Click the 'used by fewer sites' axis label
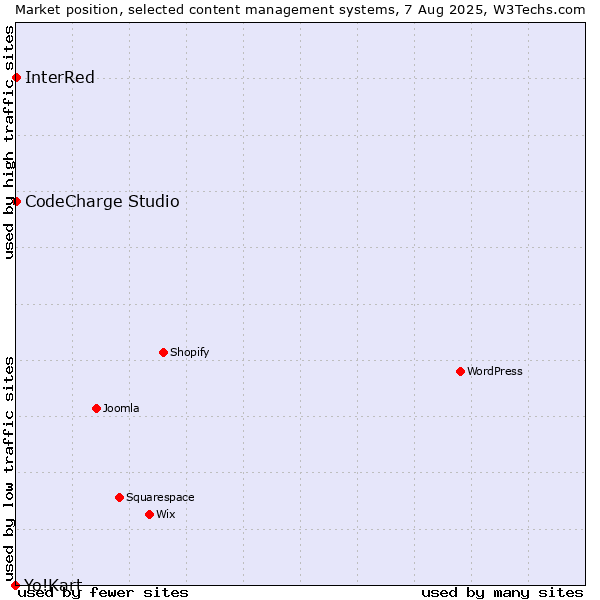This screenshot has height=600, width=600. [103, 593]
